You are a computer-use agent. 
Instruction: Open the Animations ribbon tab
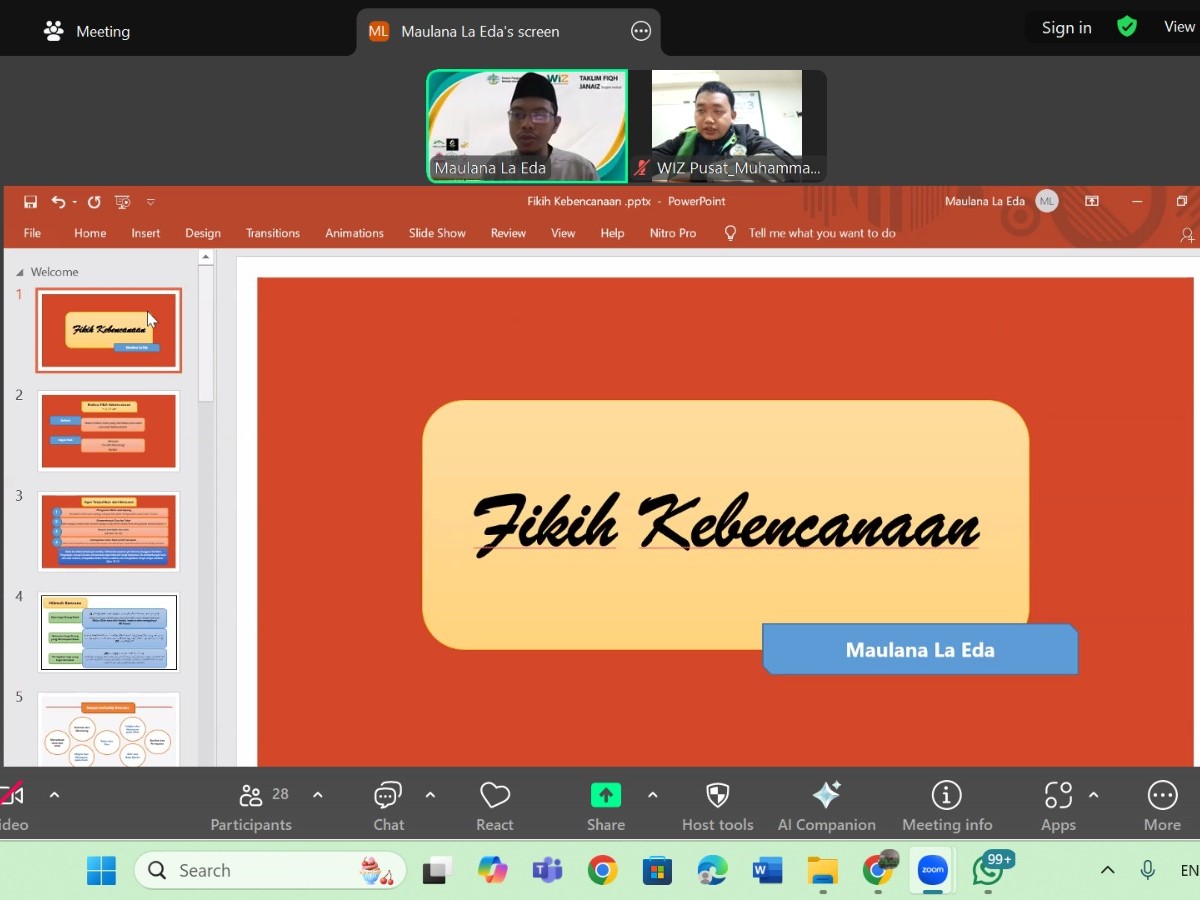[354, 233]
